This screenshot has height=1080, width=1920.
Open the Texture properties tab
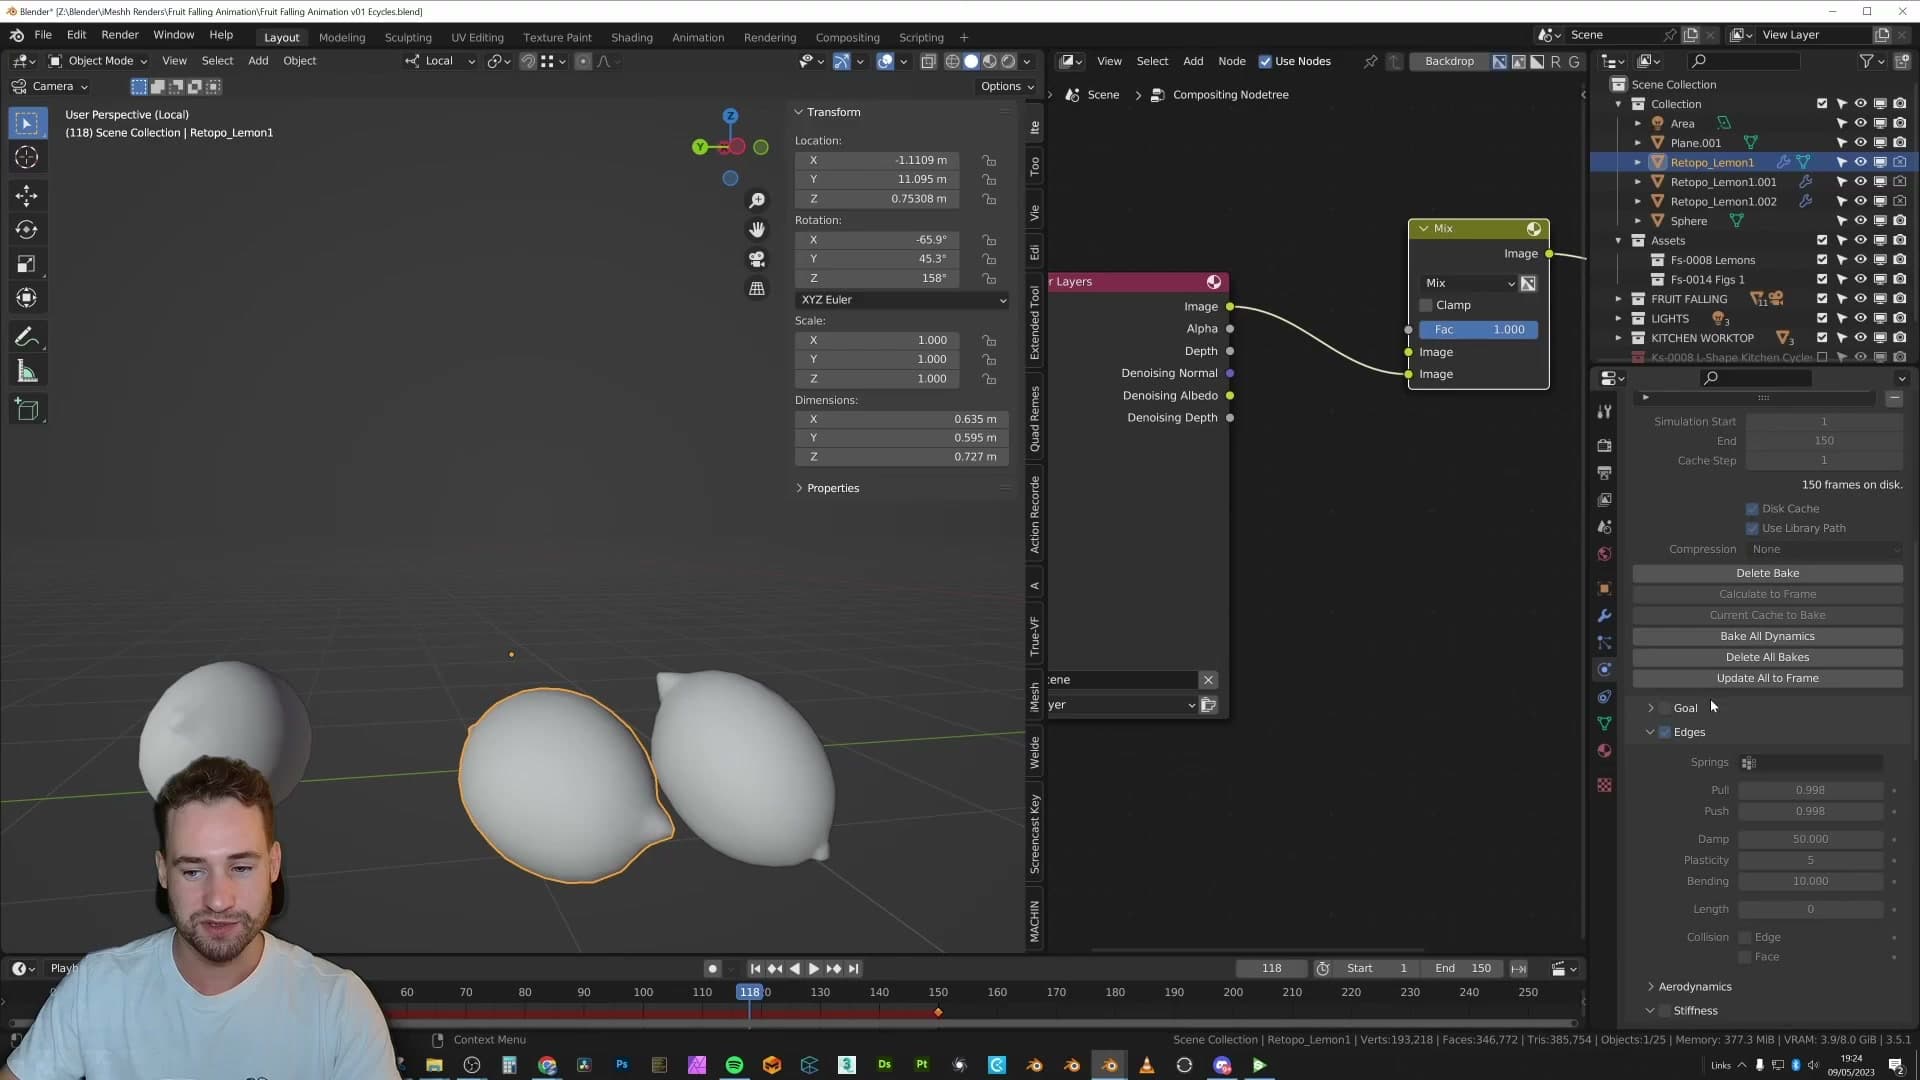pyautogui.click(x=1604, y=785)
